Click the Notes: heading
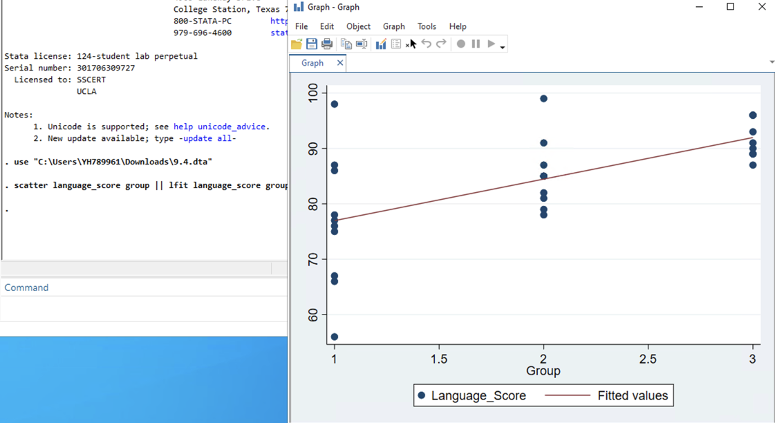The image size is (776, 424). tap(18, 115)
